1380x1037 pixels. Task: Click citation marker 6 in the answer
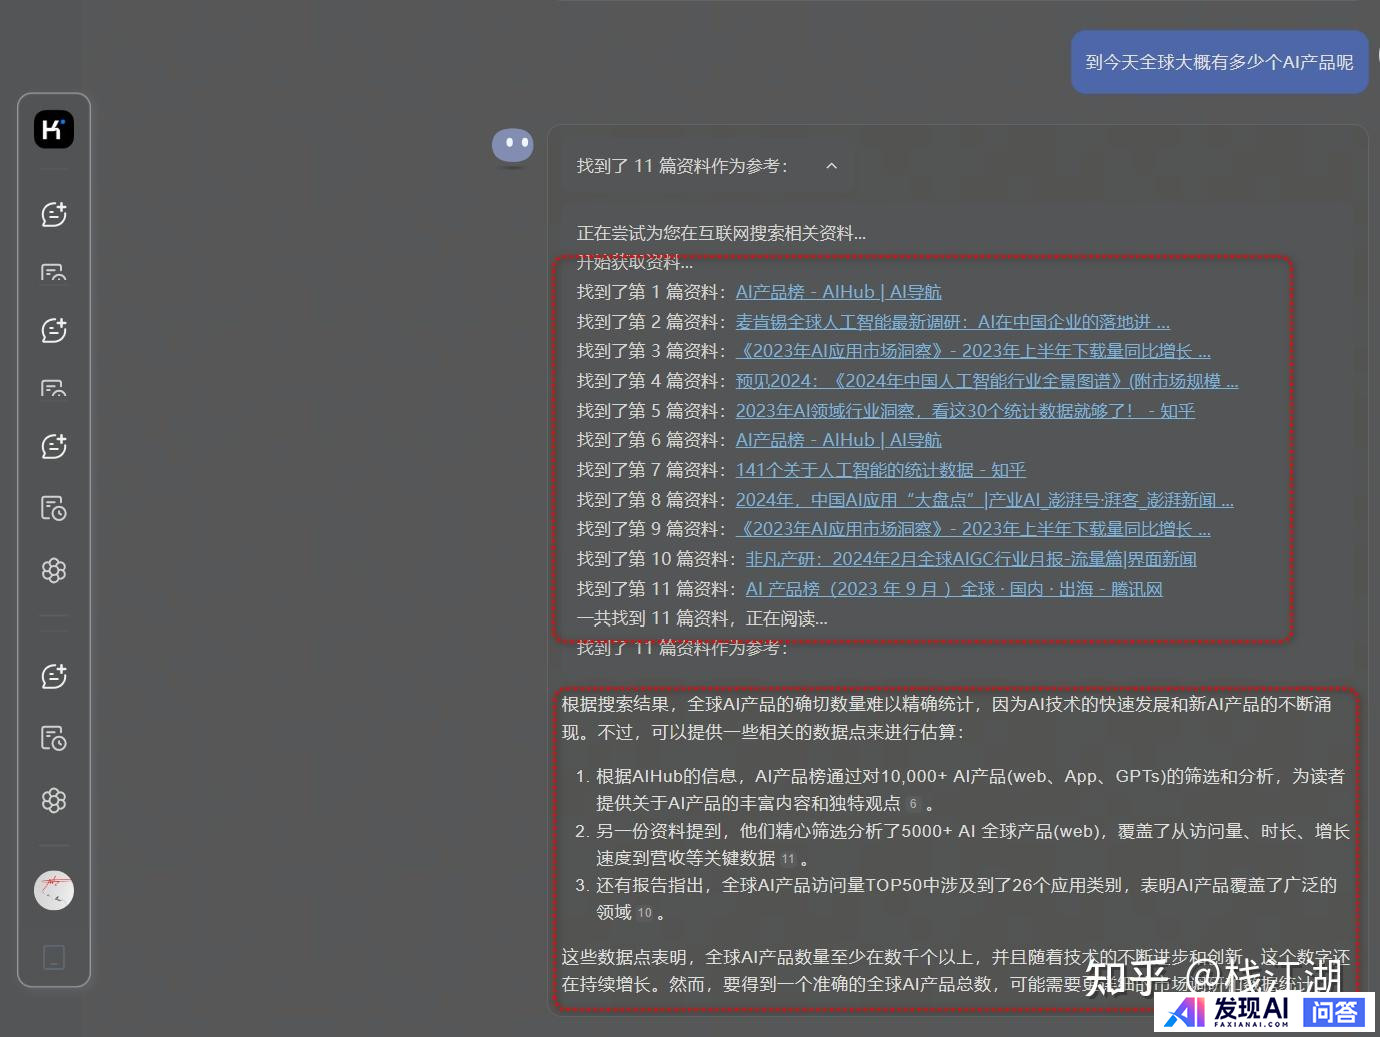913,804
